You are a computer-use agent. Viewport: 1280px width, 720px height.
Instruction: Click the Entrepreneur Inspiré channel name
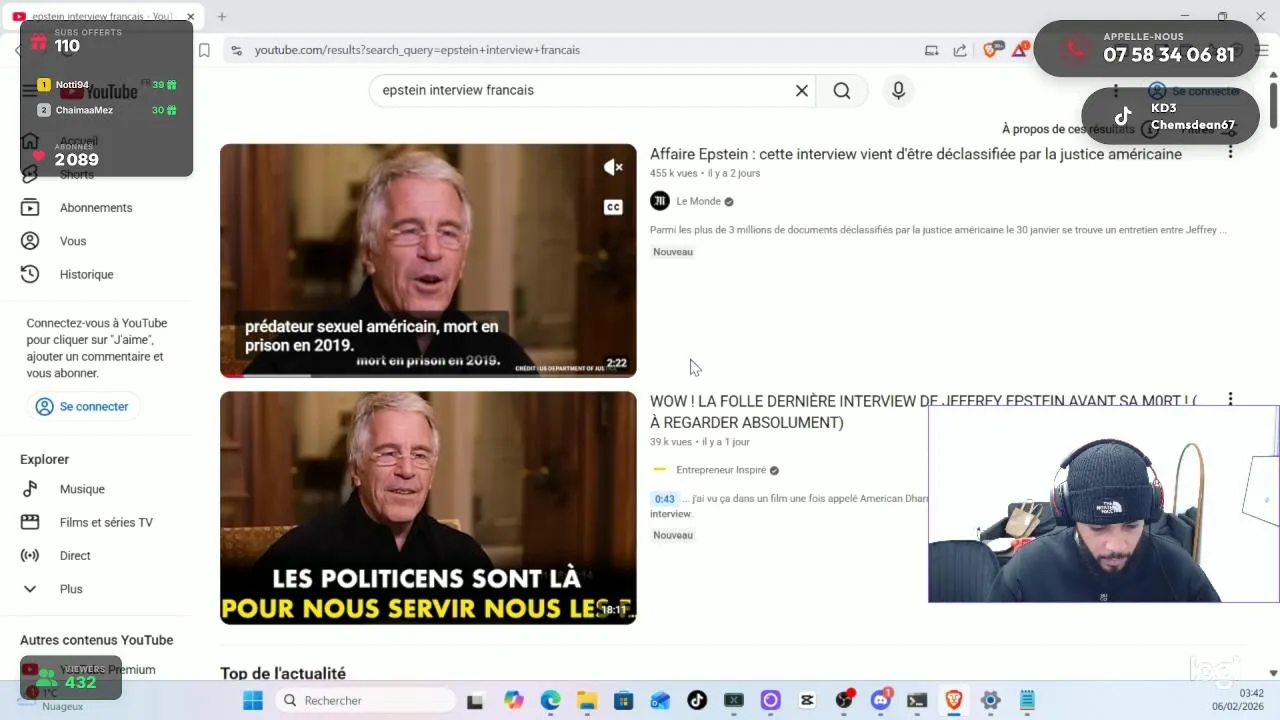721,470
